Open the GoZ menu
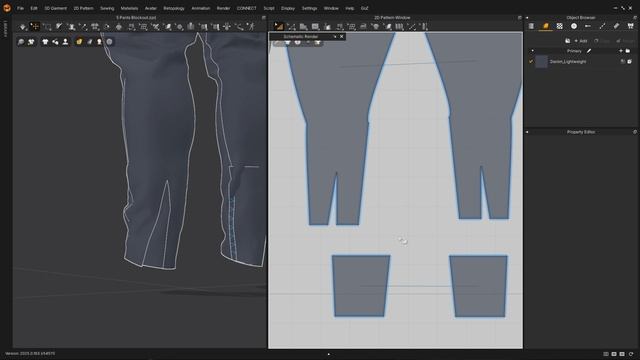The image size is (640, 360). click(x=364, y=8)
